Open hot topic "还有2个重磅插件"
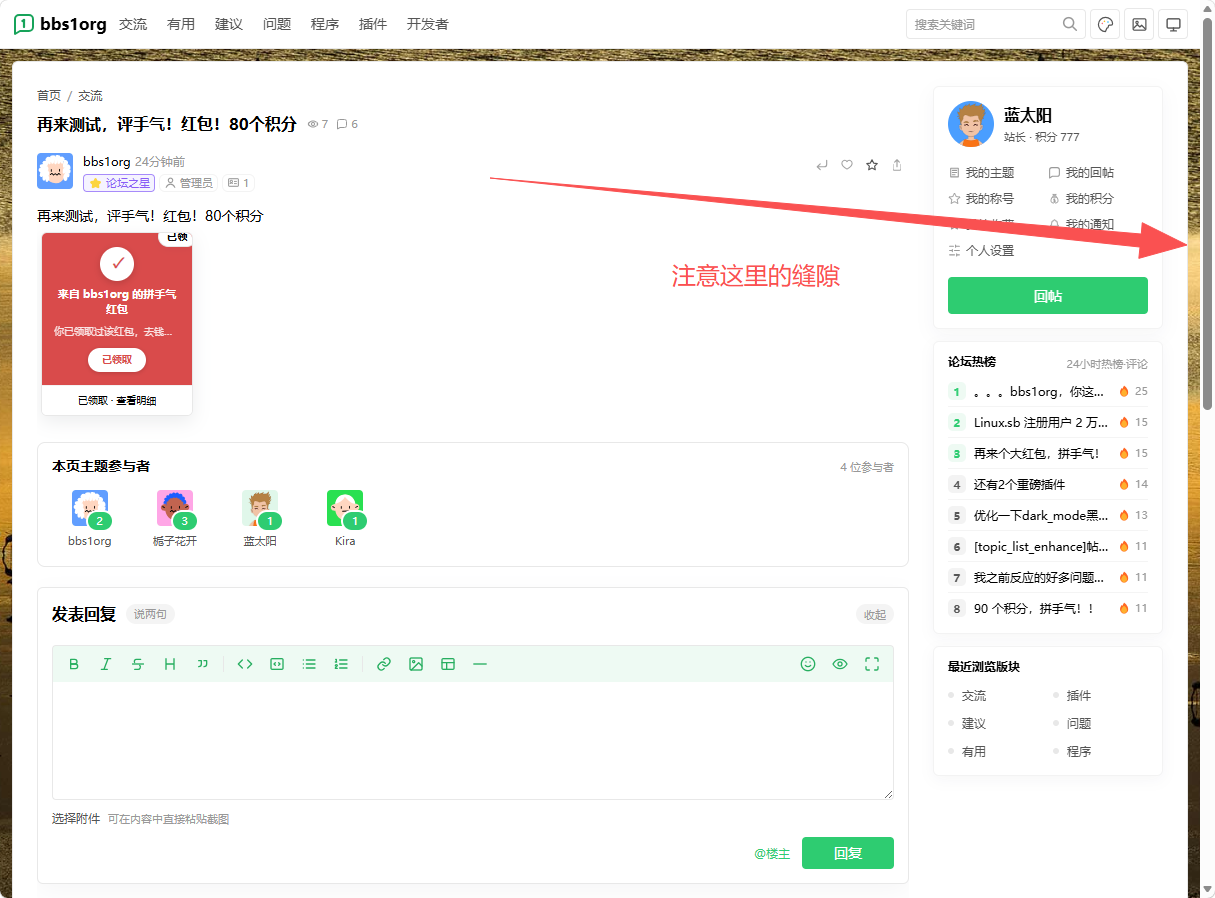This screenshot has width=1215, height=898. tap(1019, 485)
